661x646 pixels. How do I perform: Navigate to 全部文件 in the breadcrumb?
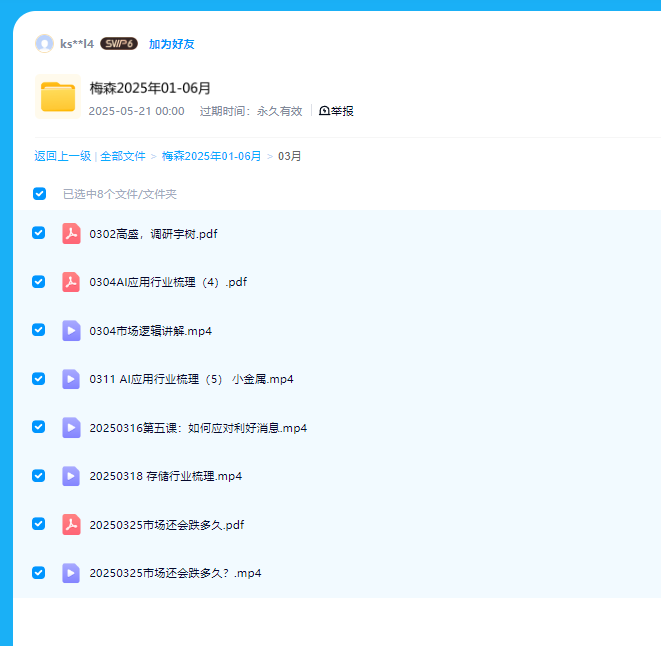coord(123,156)
